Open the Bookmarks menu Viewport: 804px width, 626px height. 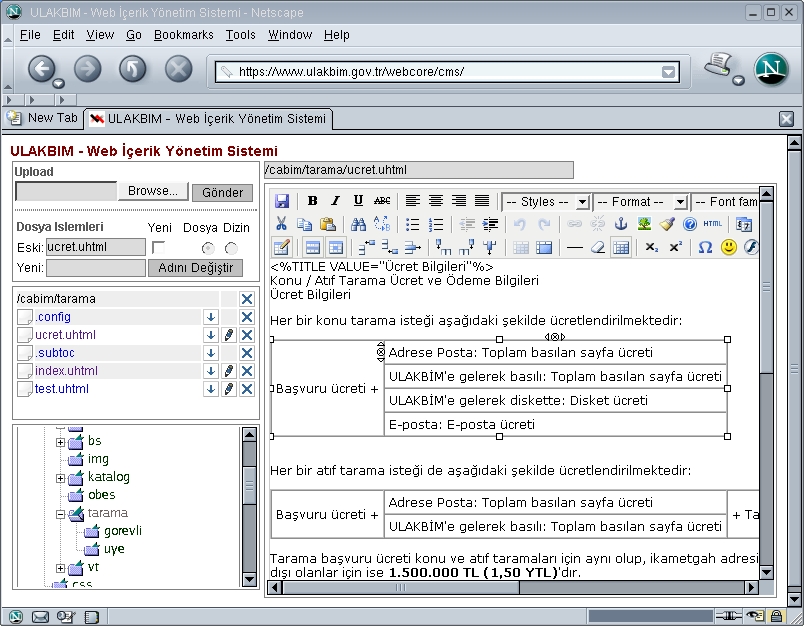pyautogui.click(x=184, y=35)
